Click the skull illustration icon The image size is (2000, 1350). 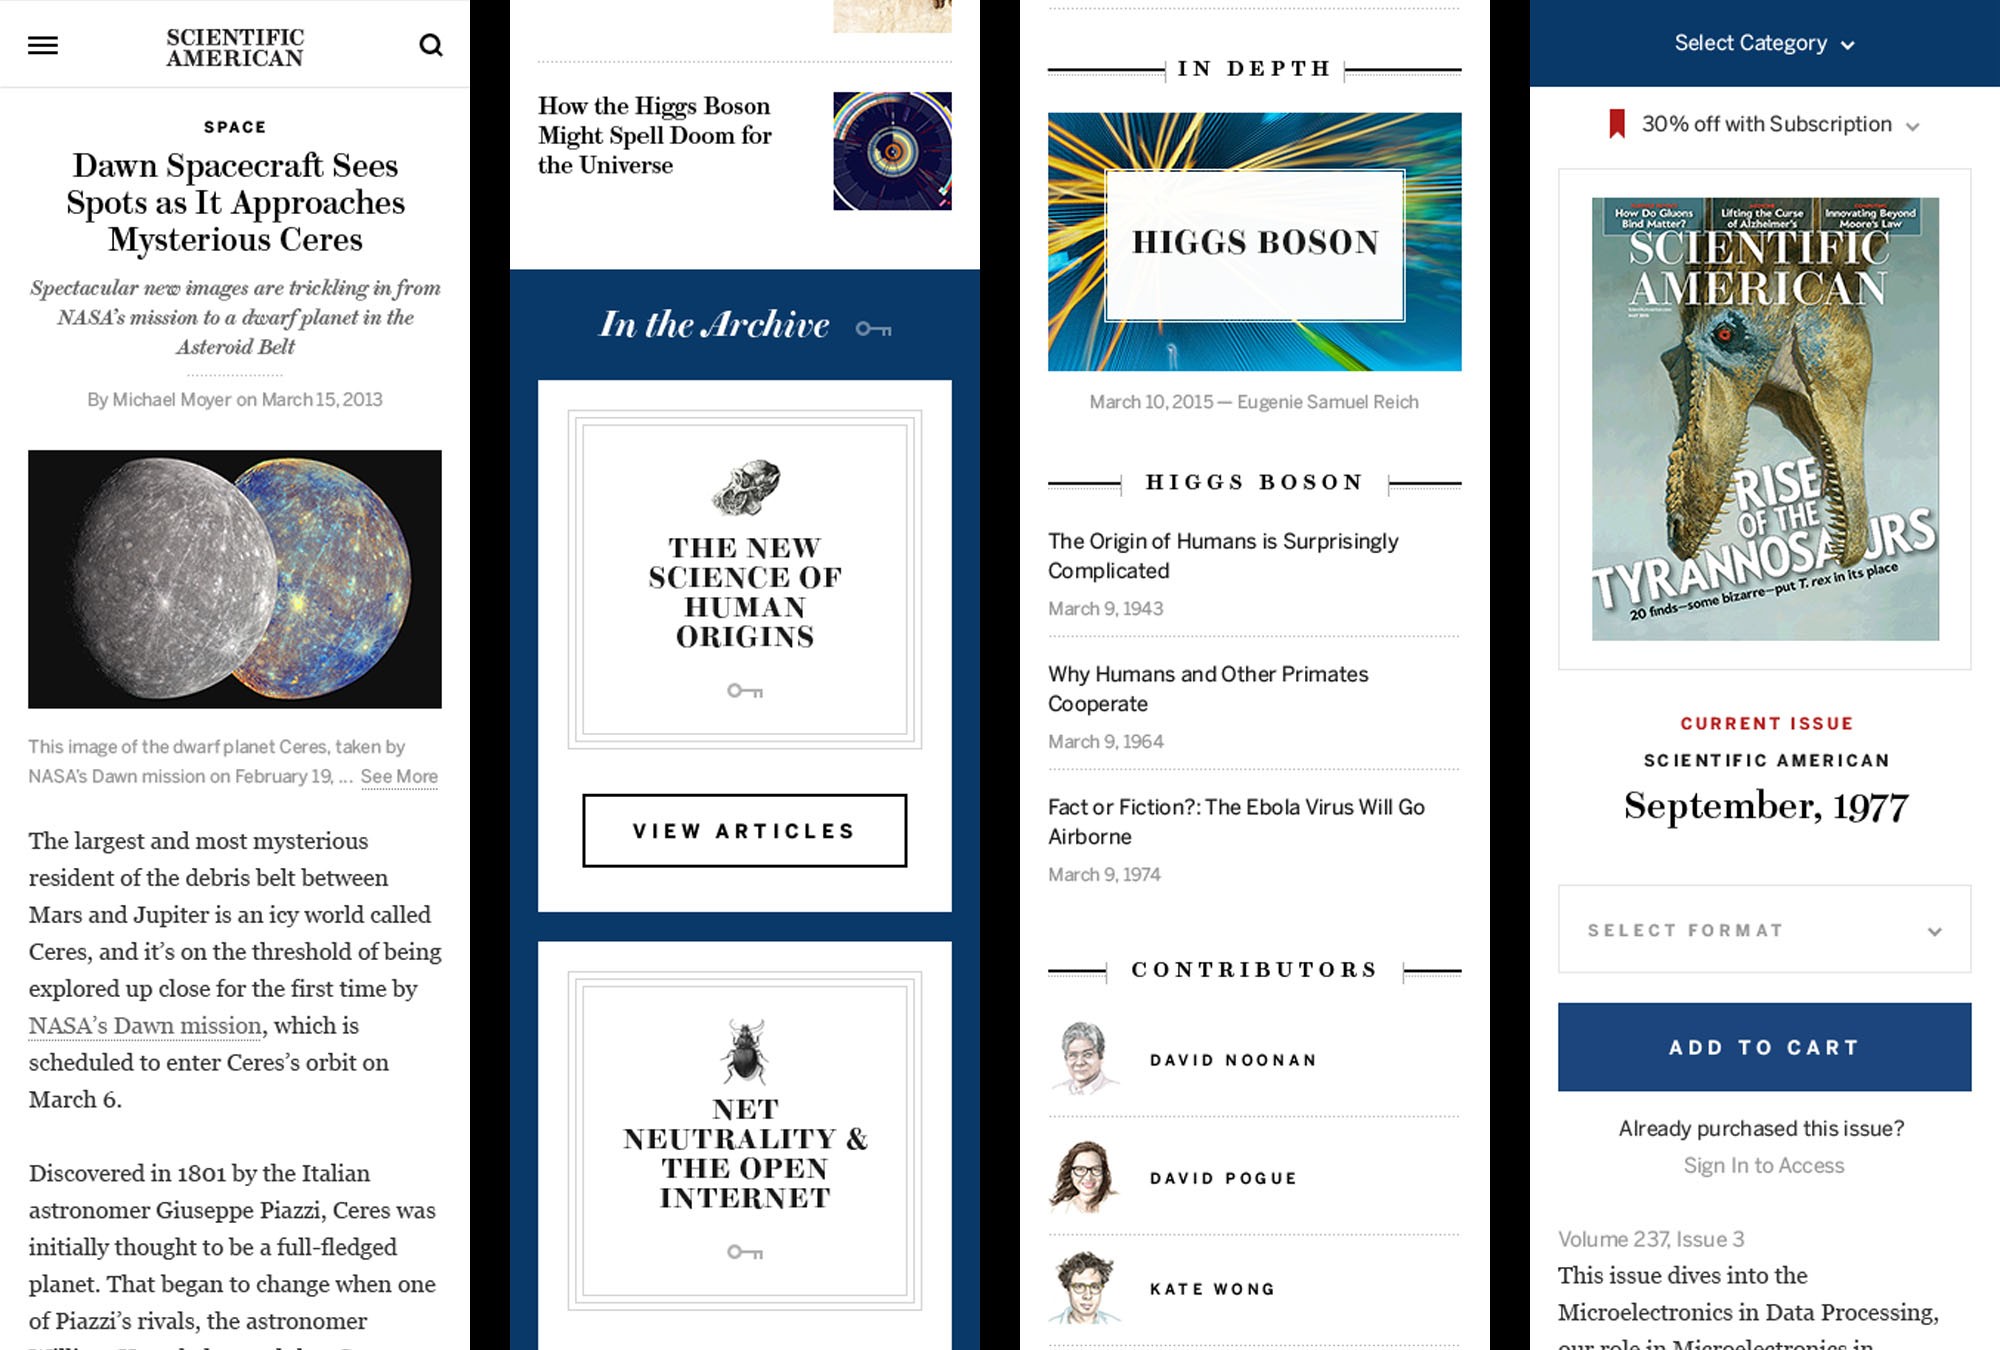[746, 488]
